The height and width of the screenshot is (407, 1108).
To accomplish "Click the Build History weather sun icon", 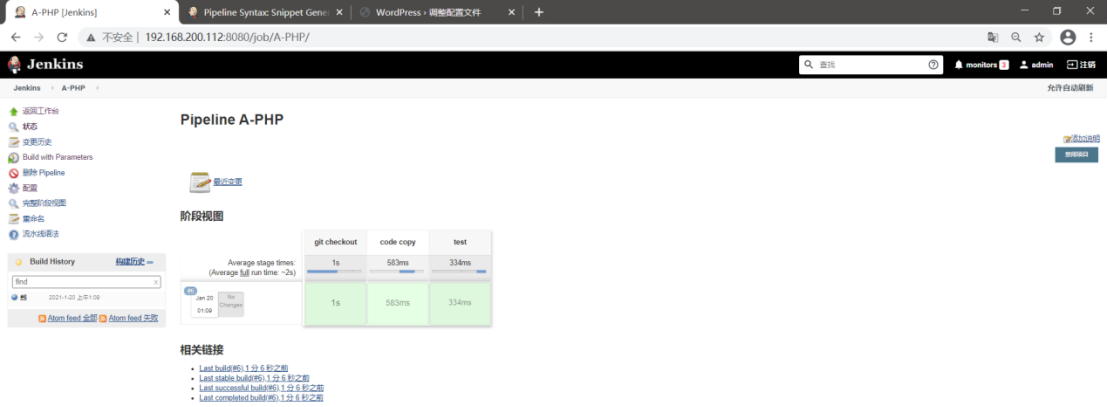I will 19,262.
